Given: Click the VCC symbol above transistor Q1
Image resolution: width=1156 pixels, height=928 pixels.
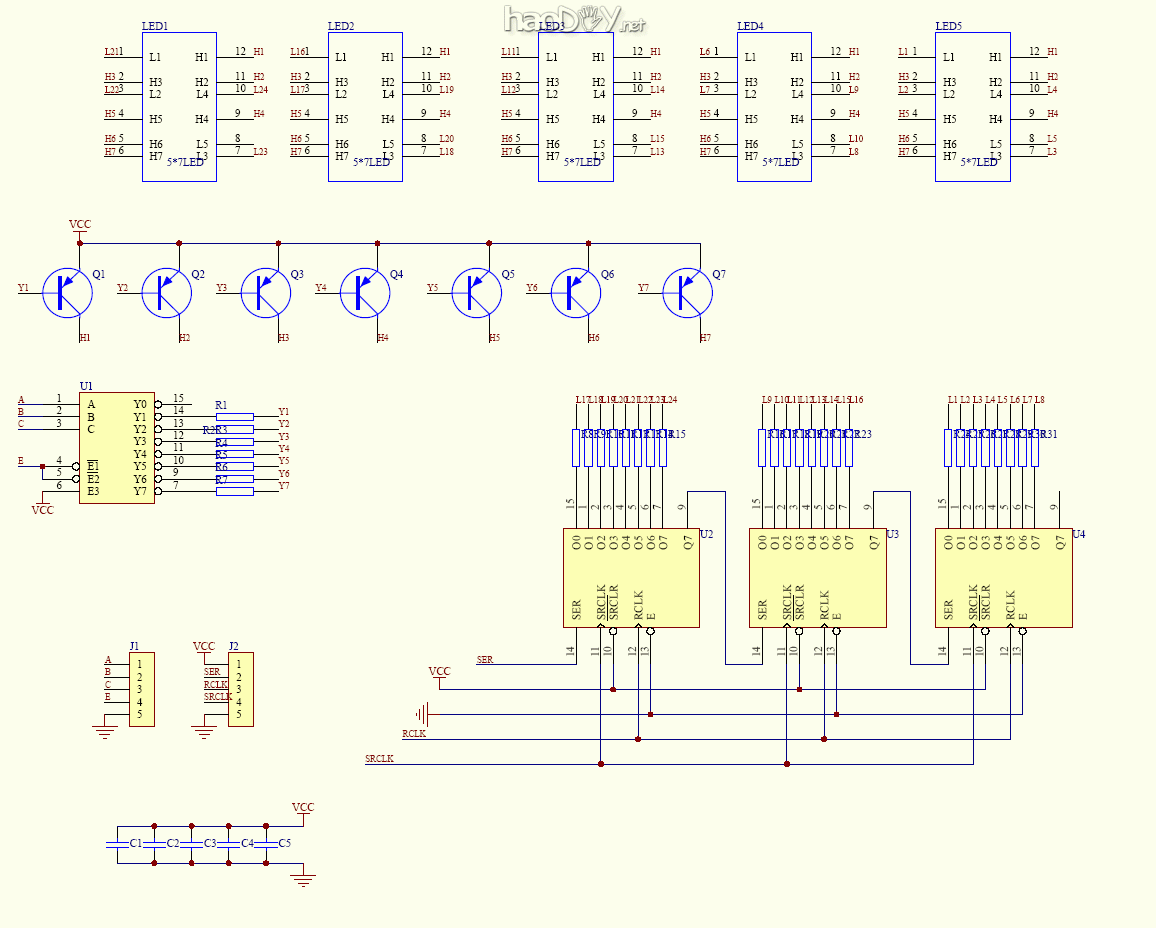Looking at the screenshot, I should [x=80, y=226].
